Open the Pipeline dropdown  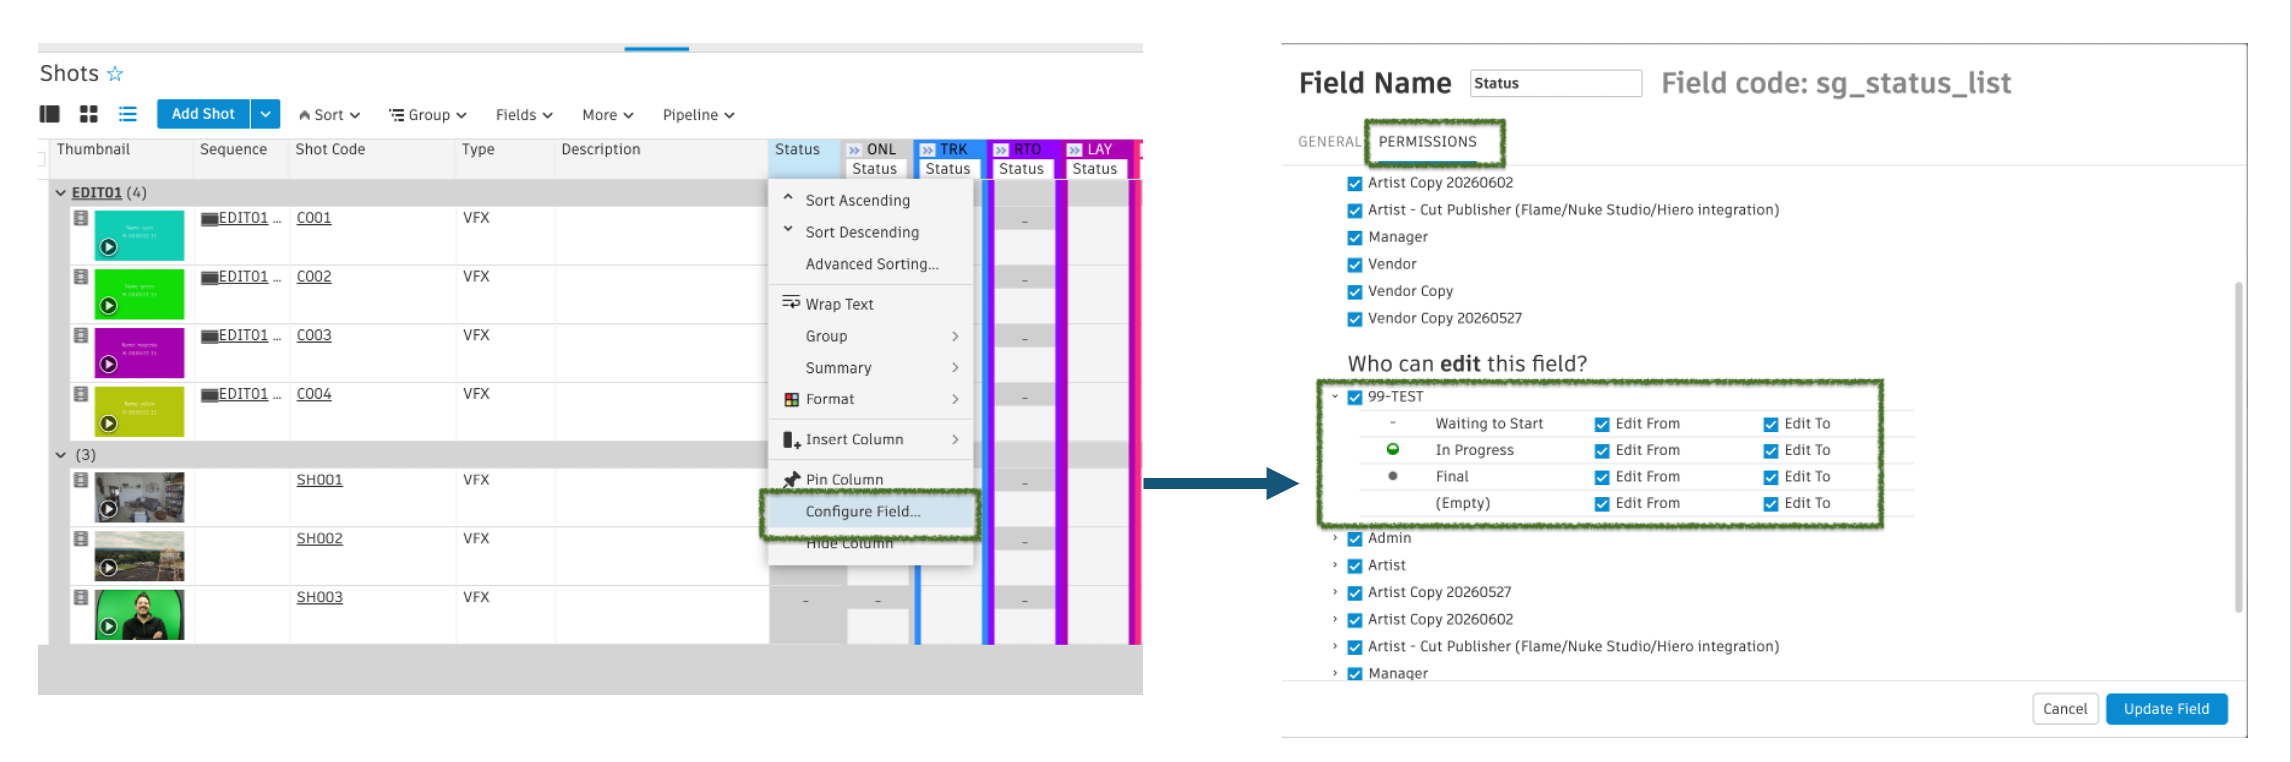point(699,115)
